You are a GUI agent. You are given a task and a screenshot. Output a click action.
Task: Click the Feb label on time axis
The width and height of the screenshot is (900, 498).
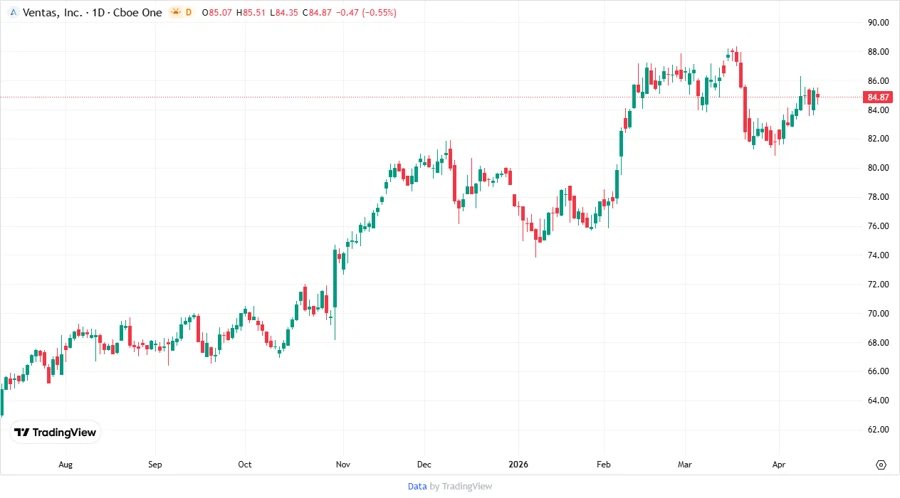pos(603,465)
